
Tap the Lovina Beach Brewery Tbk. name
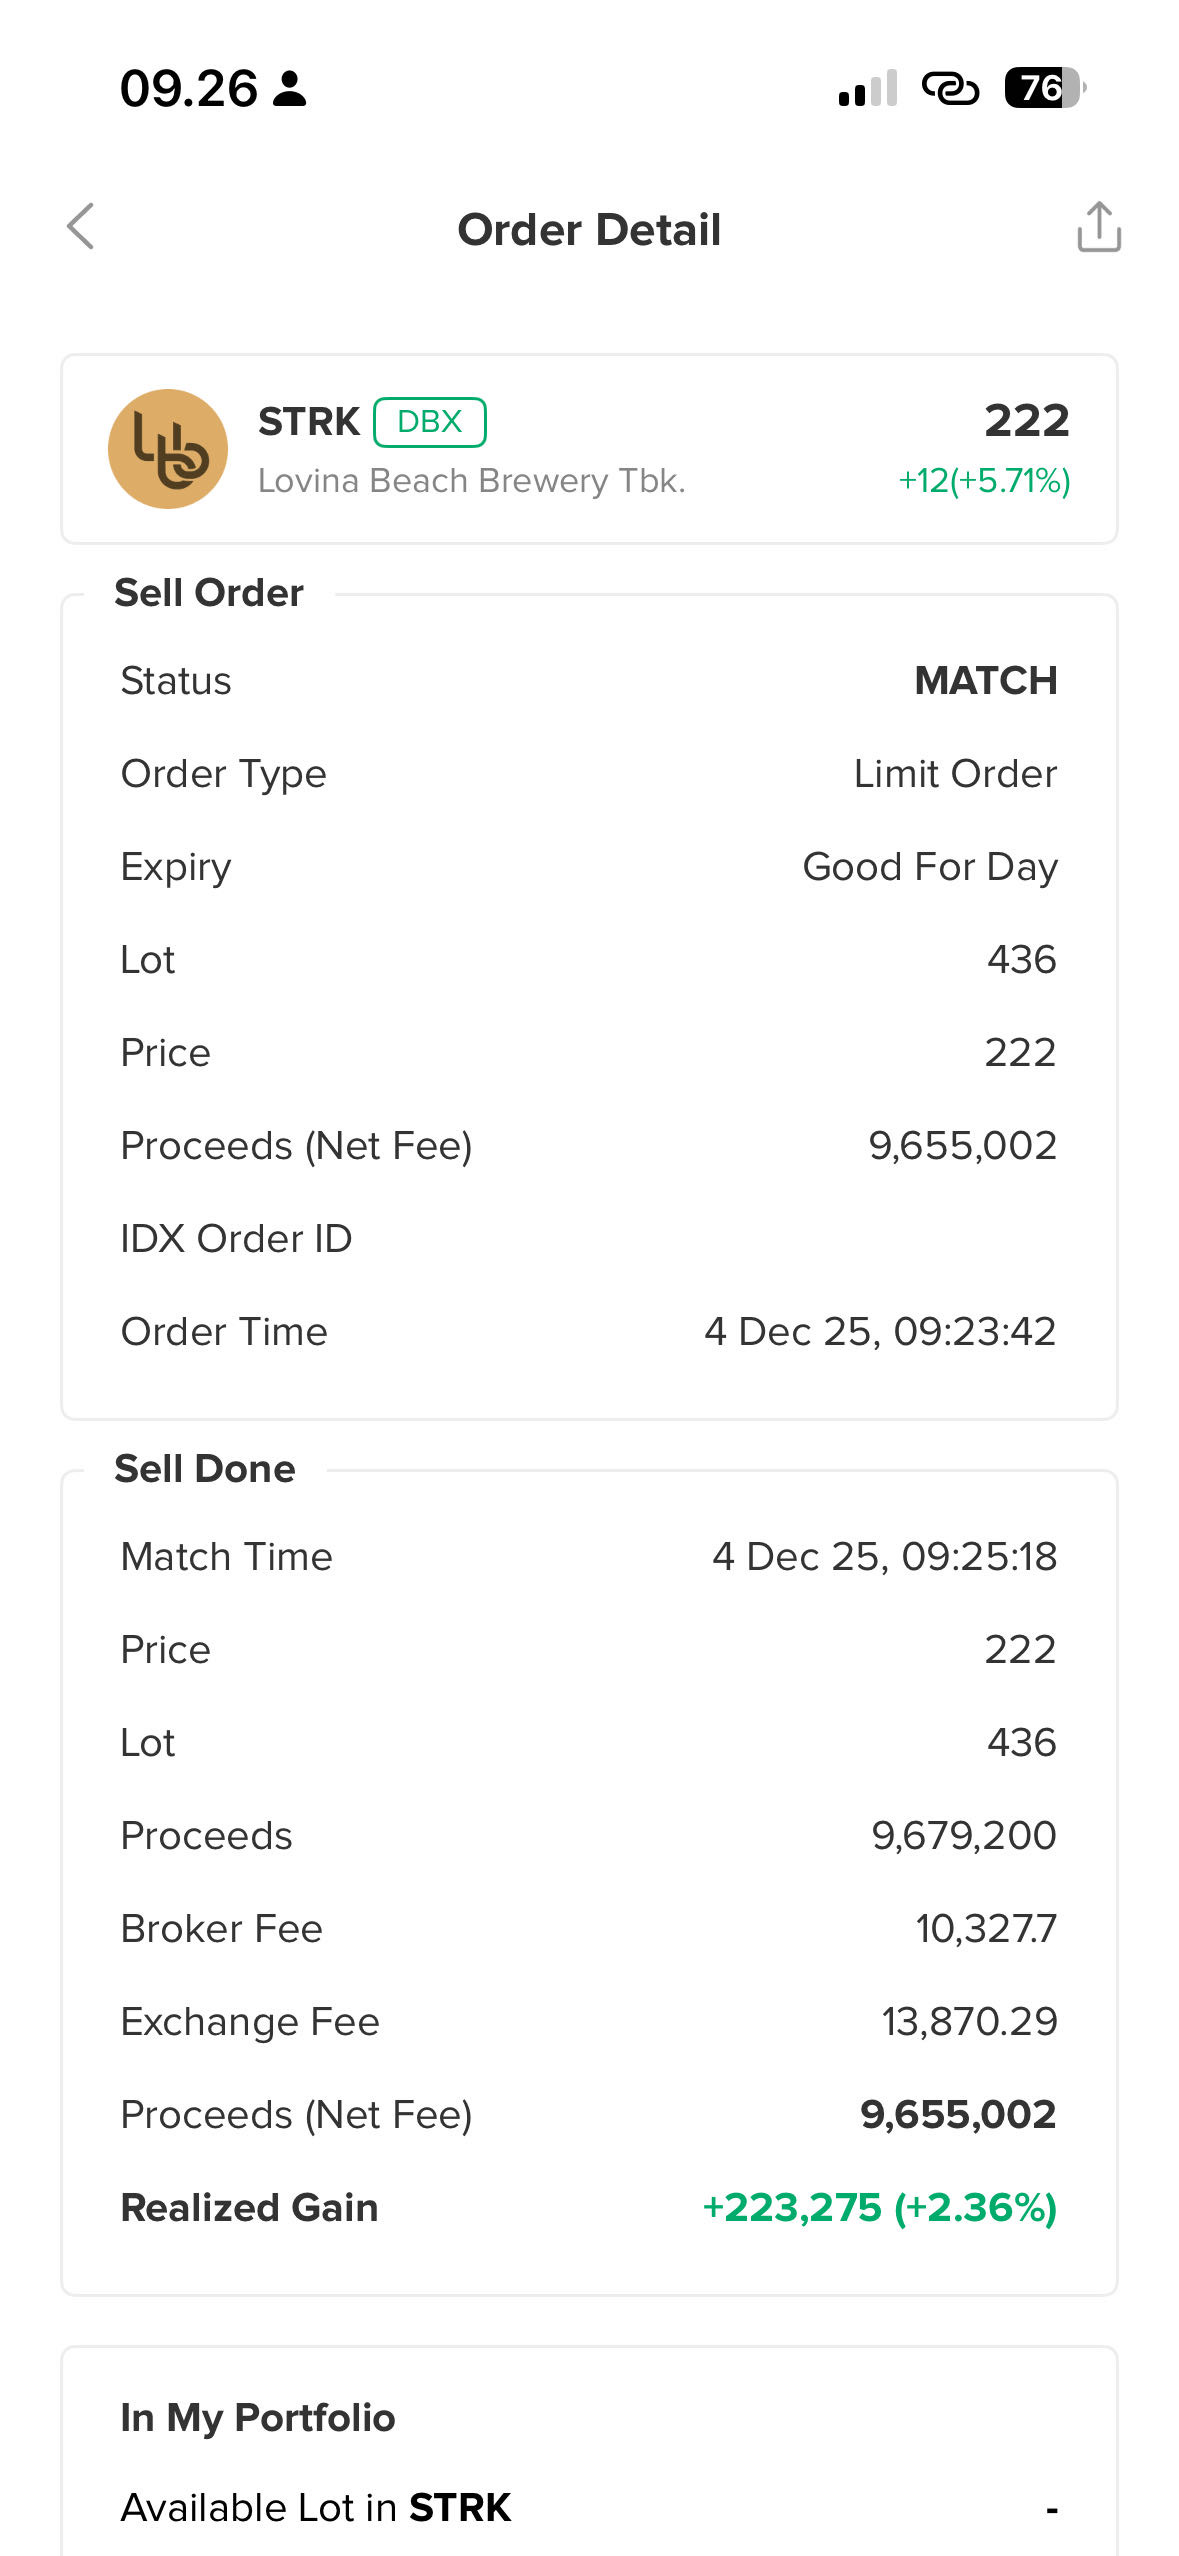coord(471,481)
